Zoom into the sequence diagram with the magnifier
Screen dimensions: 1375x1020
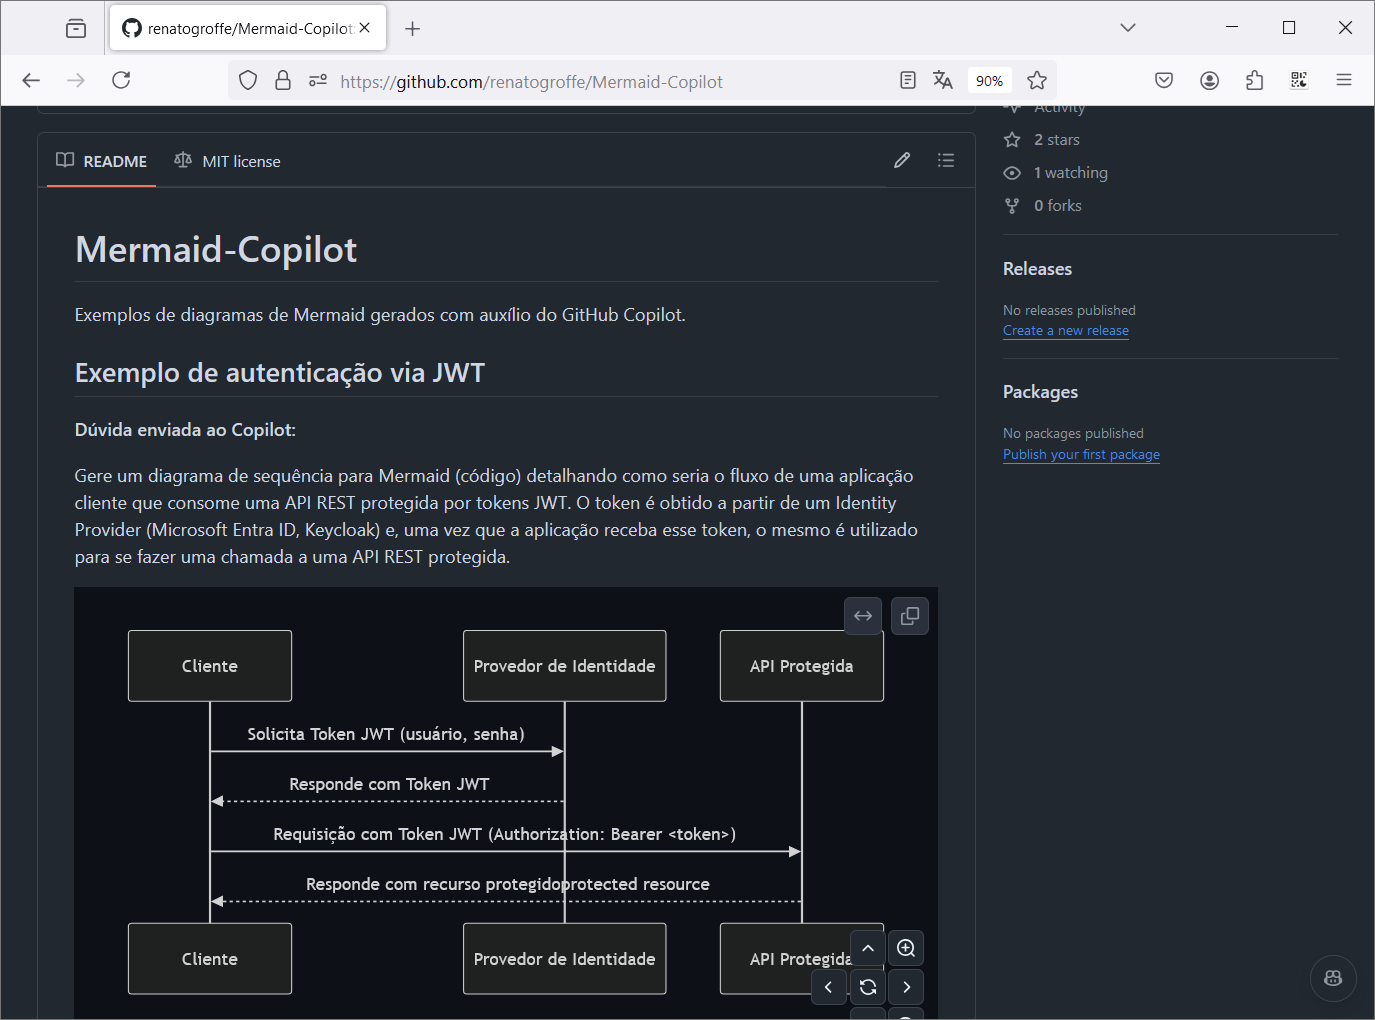point(905,947)
